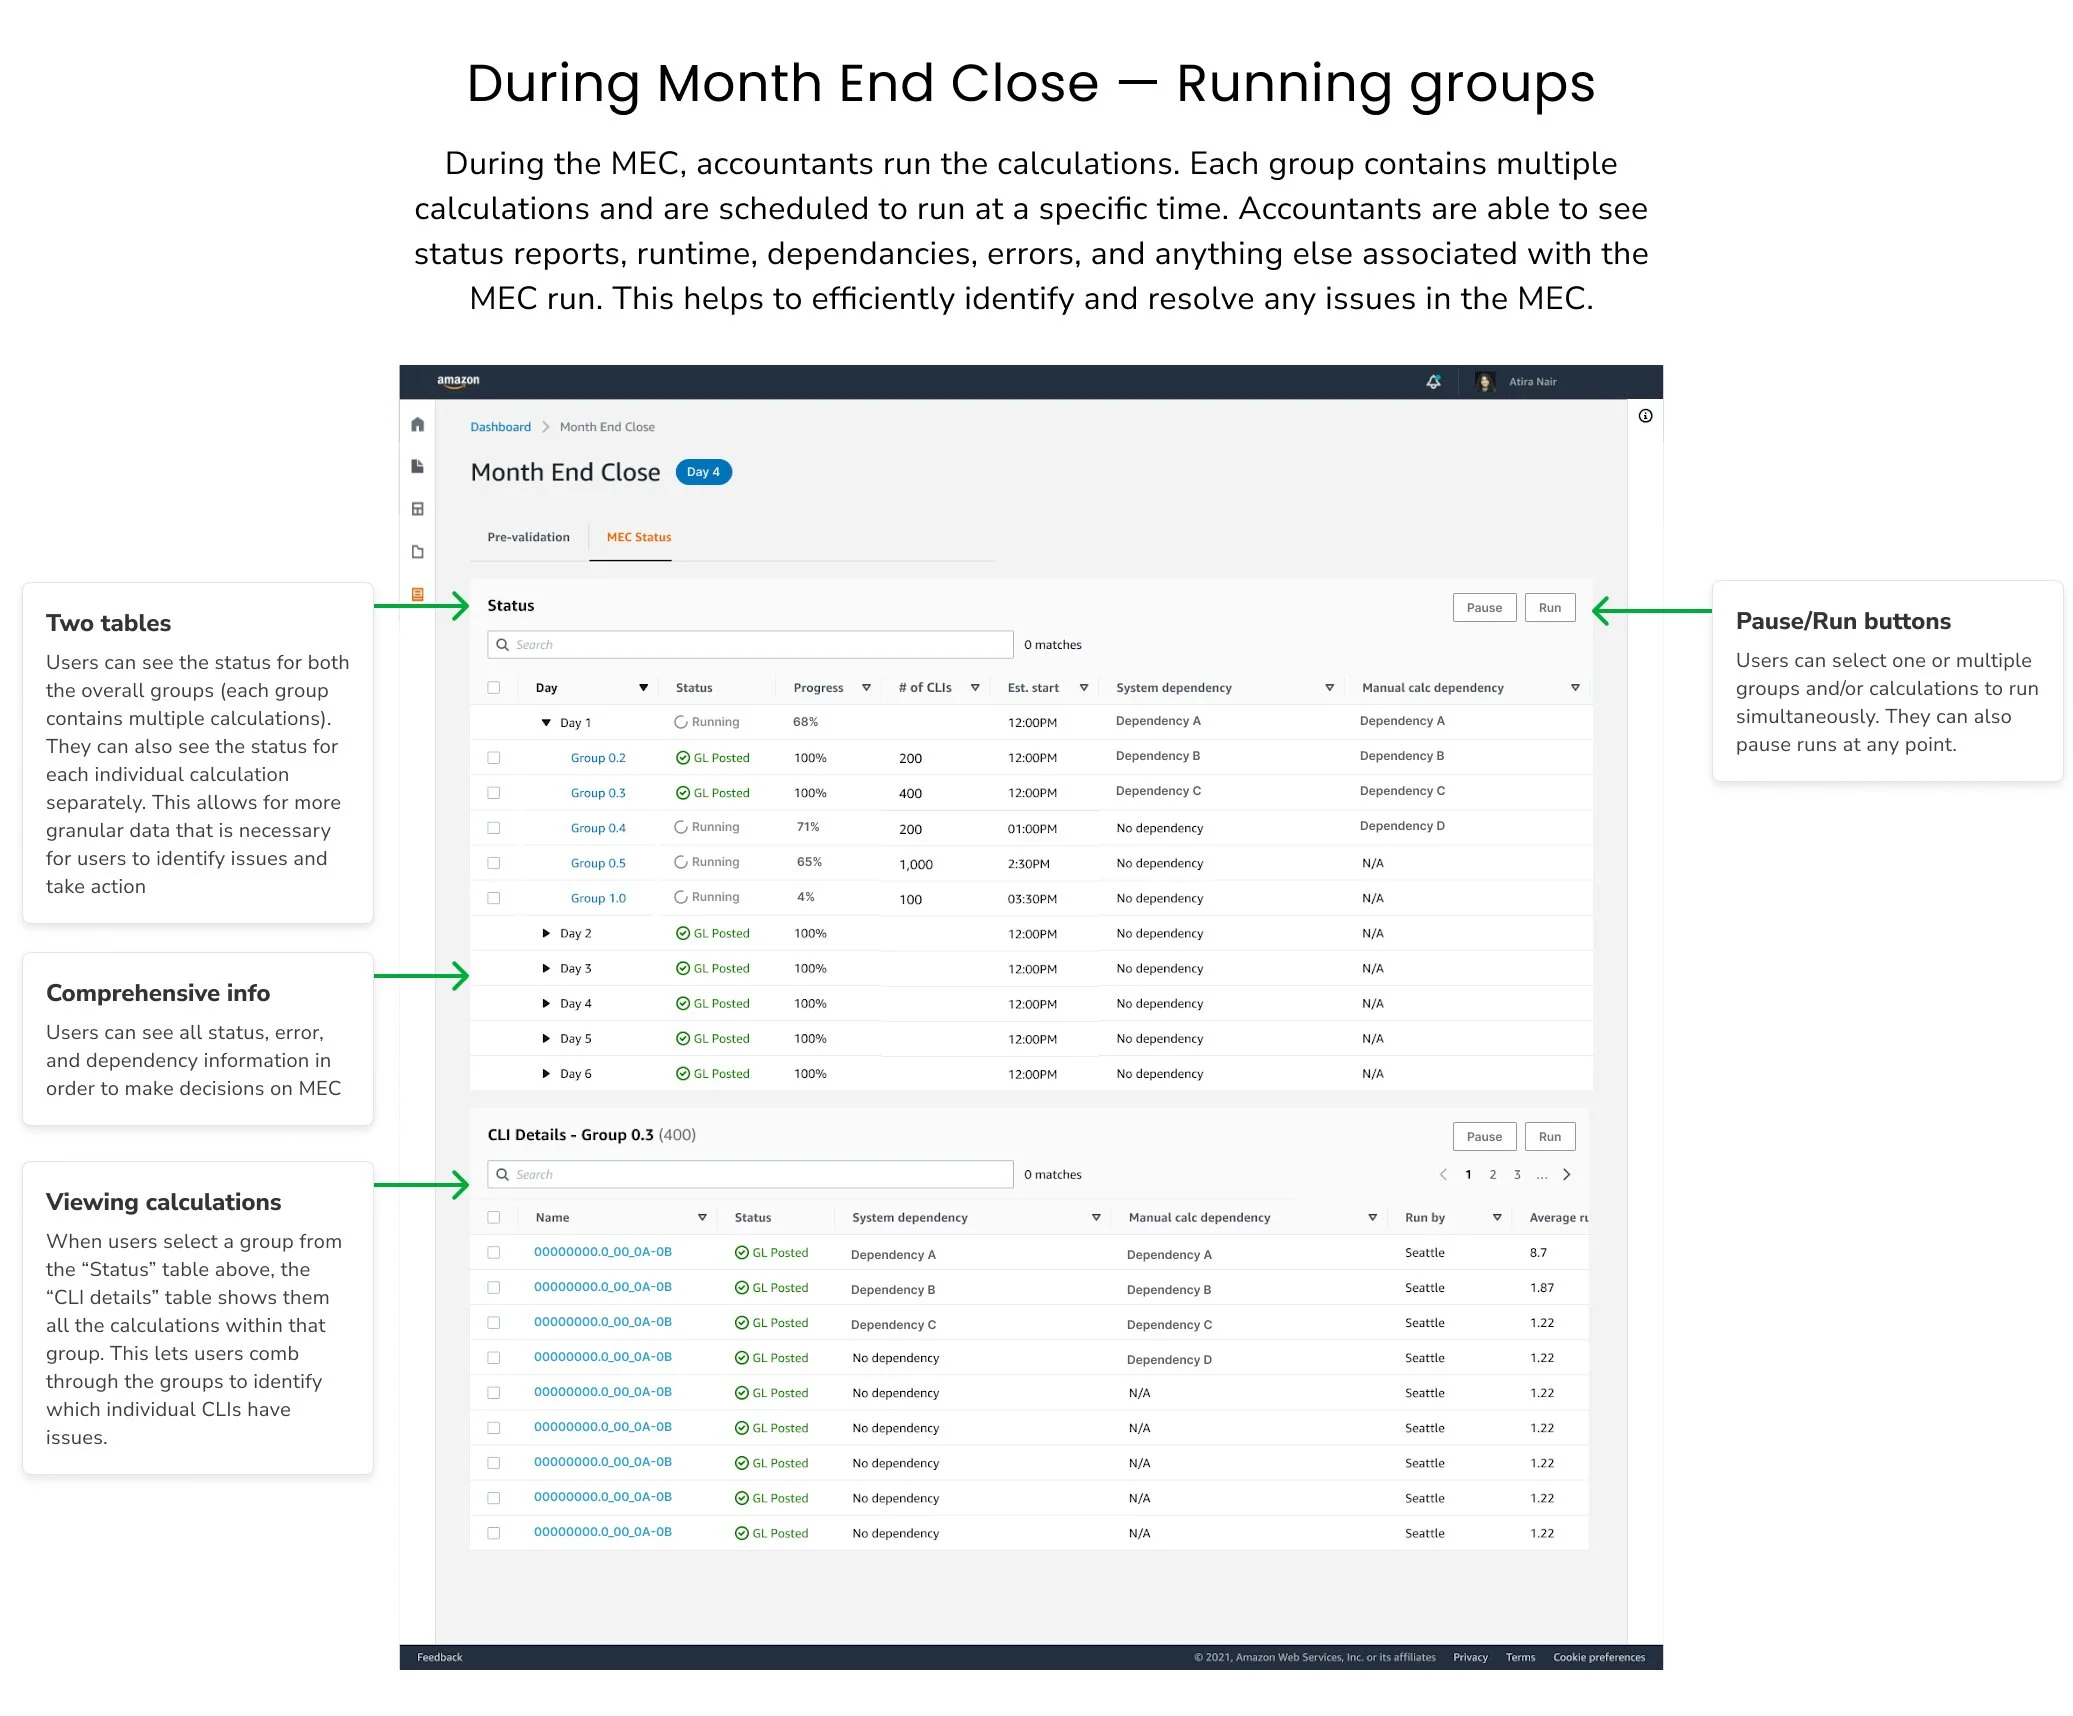Open the Group 0.3 link
The image size is (2073, 1716).
coord(598,793)
